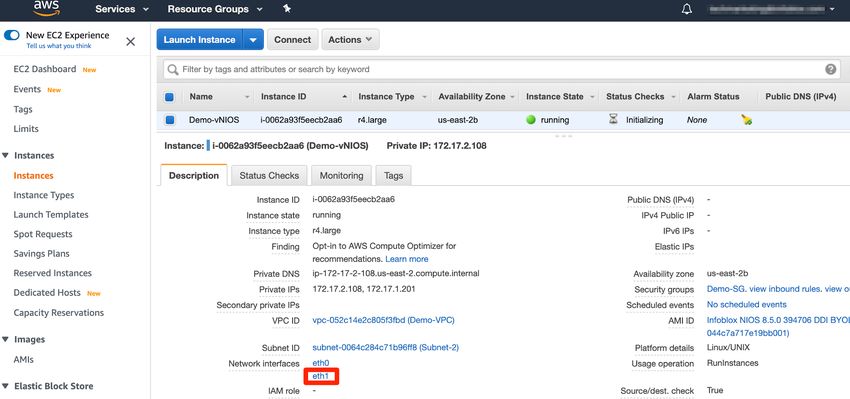This screenshot has height=399, width=850.
Task: Open Dedicated Hosts in sidebar
Action: click(47, 293)
